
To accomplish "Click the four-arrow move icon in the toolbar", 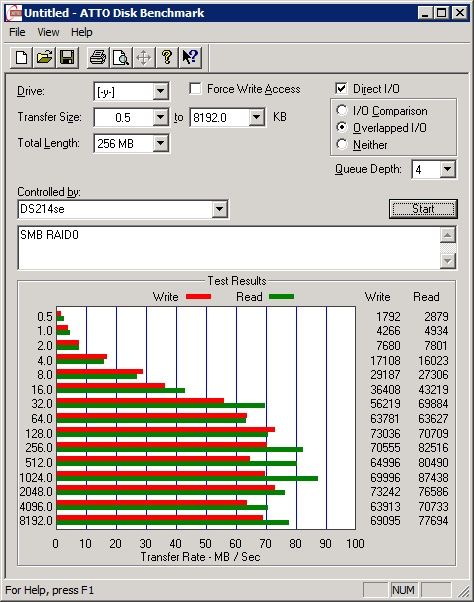I will (144, 58).
